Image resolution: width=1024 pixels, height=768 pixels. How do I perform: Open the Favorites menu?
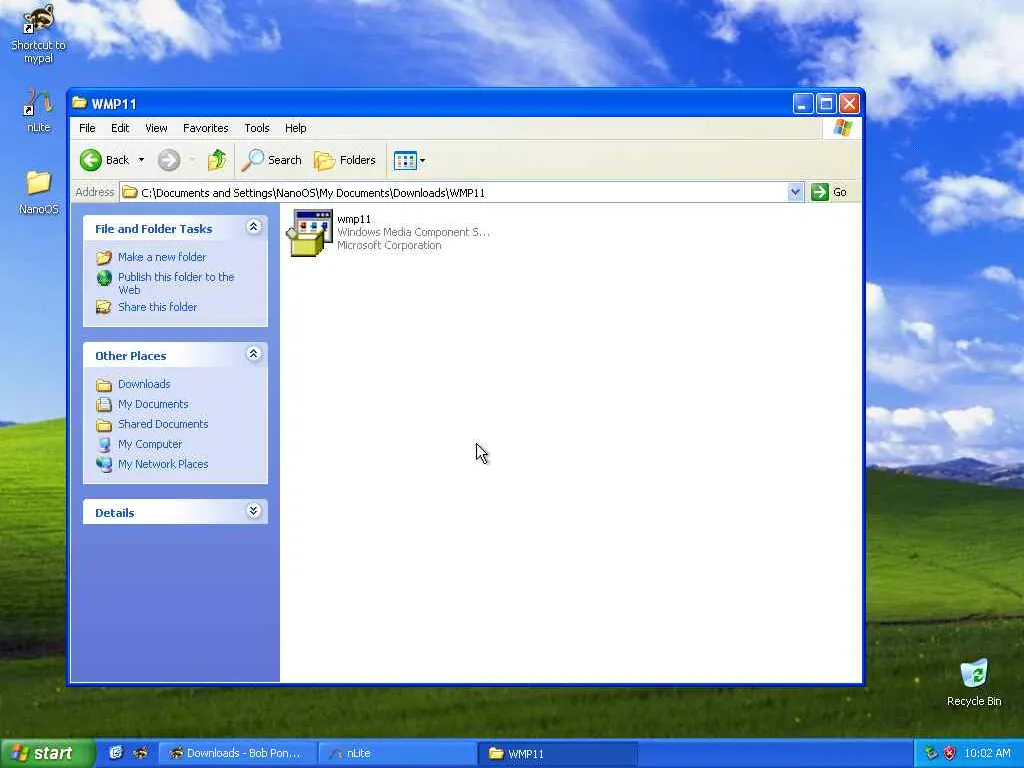point(206,128)
